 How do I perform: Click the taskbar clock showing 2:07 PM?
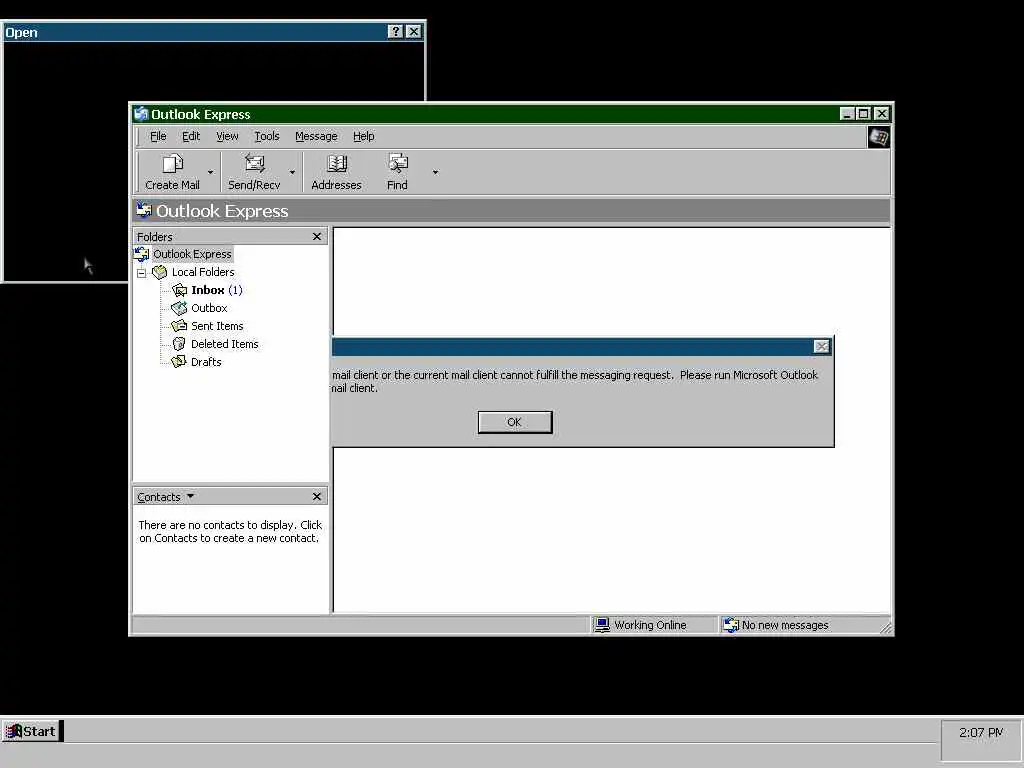(981, 733)
